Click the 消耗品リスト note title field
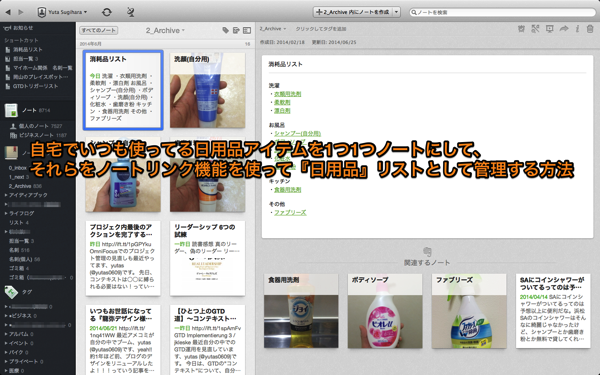600x375 pixels. tap(427, 64)
